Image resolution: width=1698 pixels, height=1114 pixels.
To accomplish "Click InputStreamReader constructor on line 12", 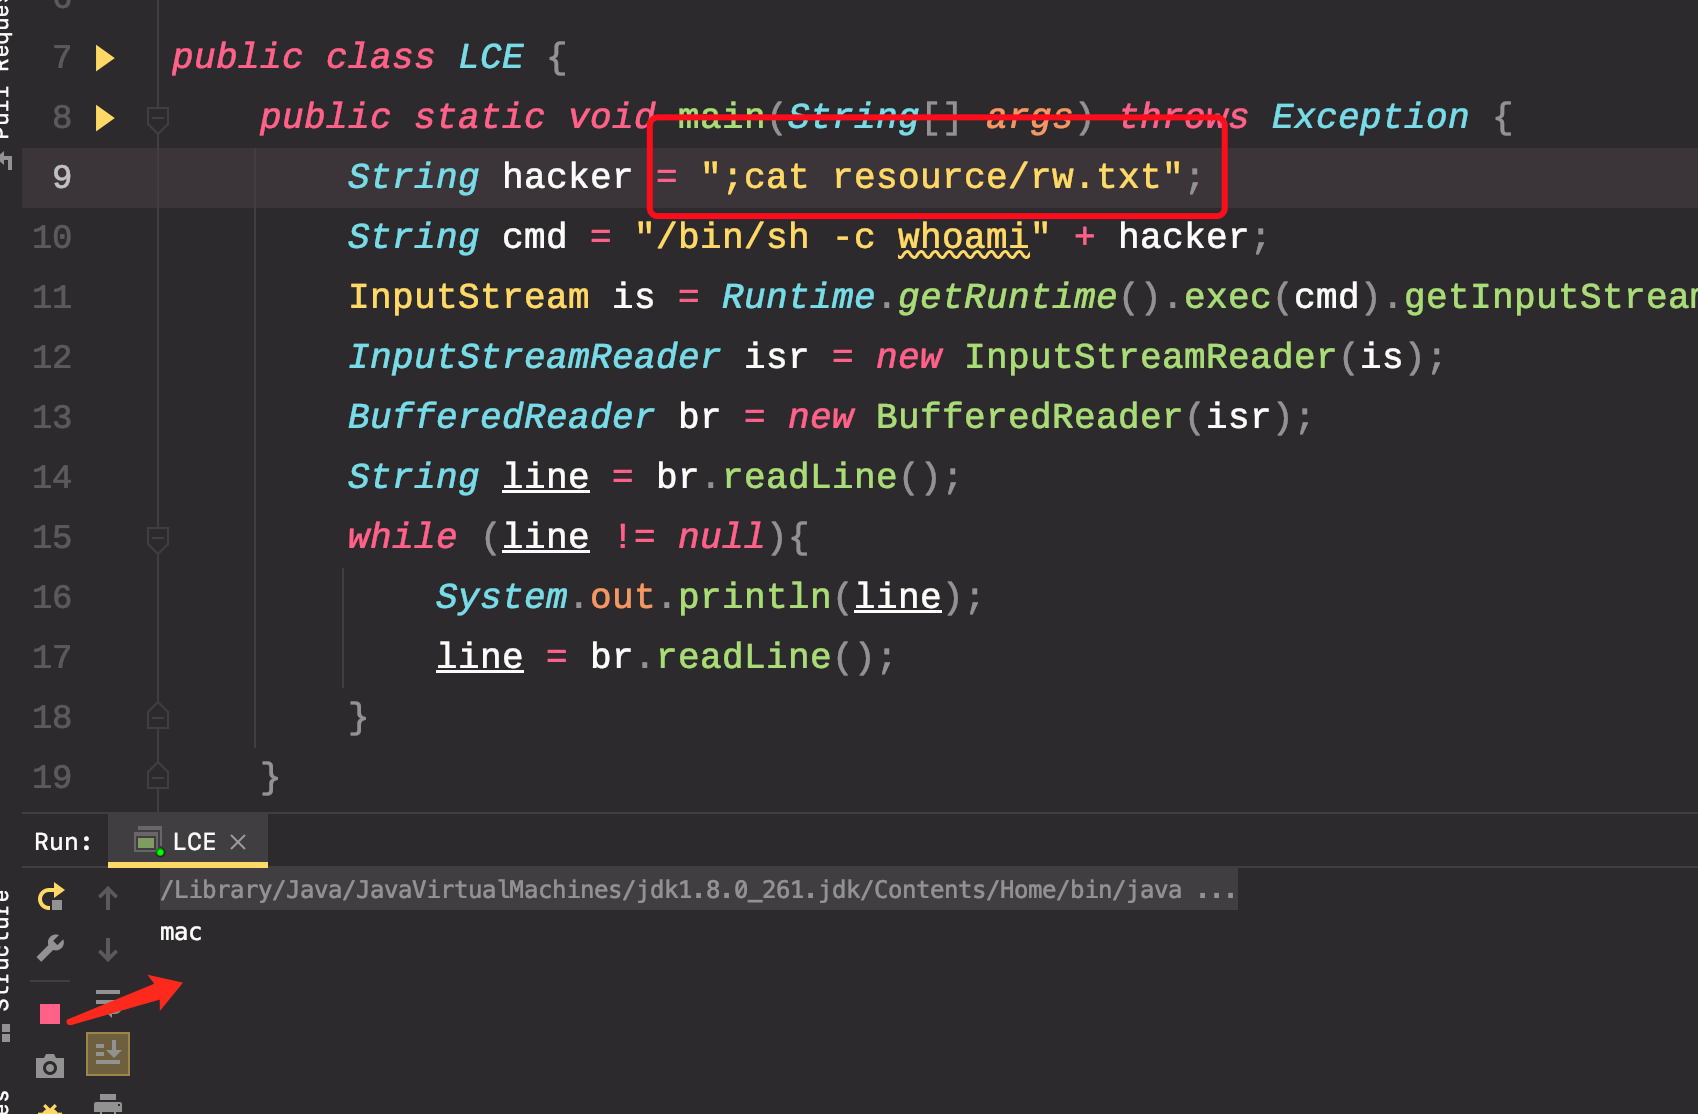I will tap(1150, 357).
